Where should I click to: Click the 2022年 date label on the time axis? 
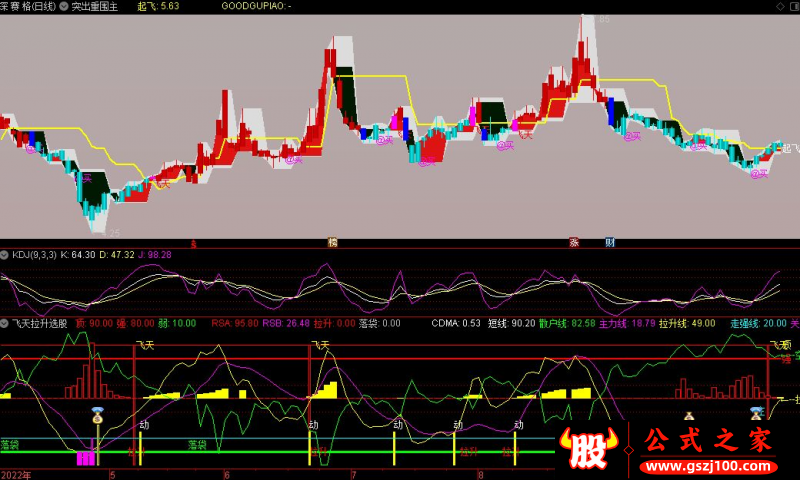[x=16, y=474]
